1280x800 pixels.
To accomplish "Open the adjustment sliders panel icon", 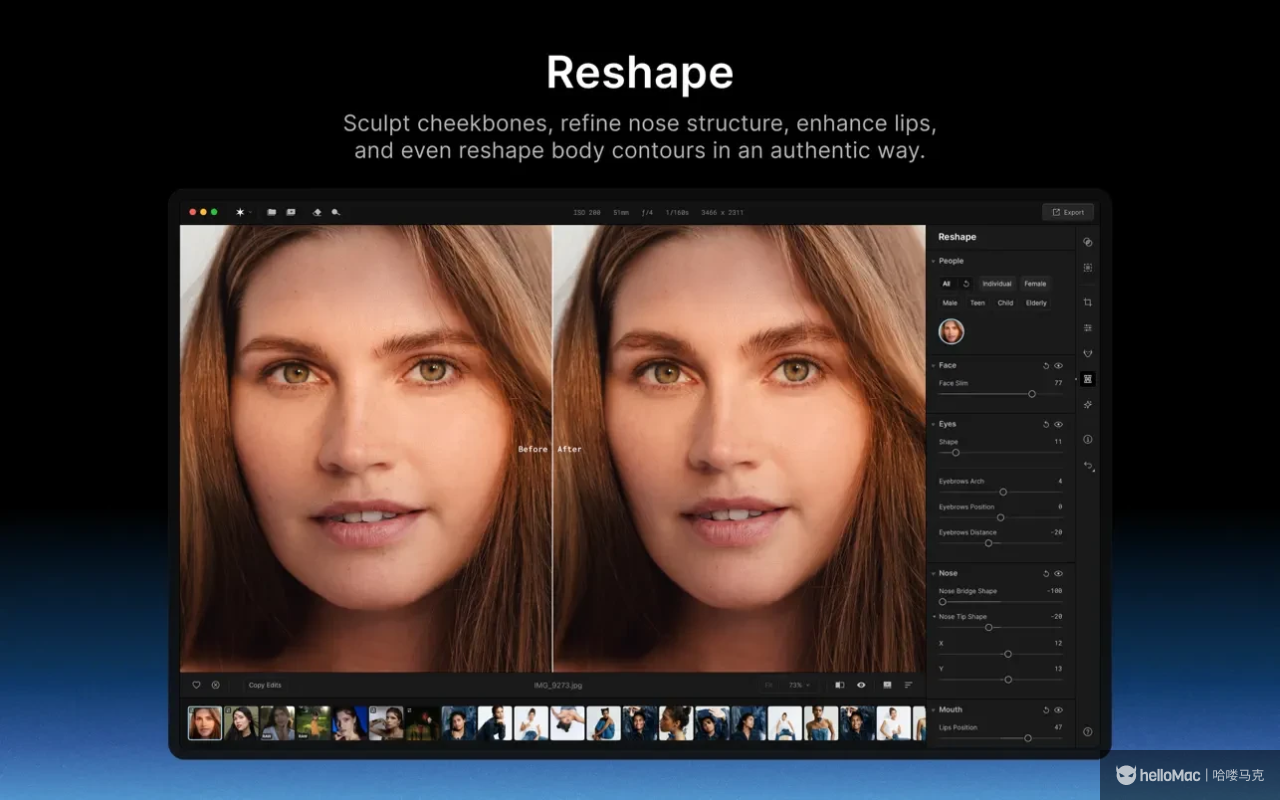I will tap(1088, 328).
